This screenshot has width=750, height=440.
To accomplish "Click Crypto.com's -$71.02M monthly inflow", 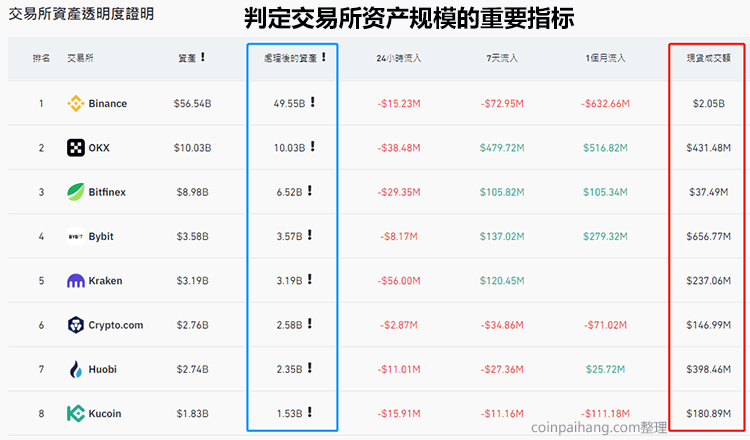I will 605,325.
